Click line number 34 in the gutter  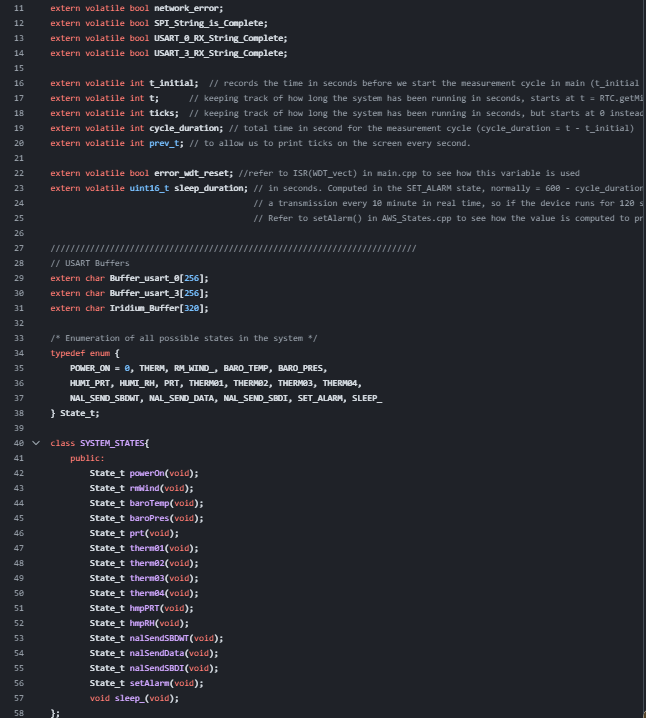click(x=19, y=353)
